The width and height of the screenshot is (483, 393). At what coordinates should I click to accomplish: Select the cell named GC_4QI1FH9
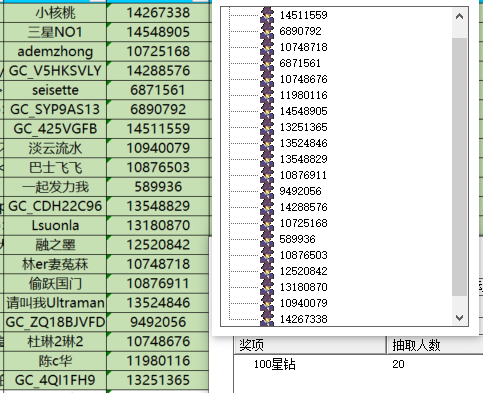(x=55, y=380)
